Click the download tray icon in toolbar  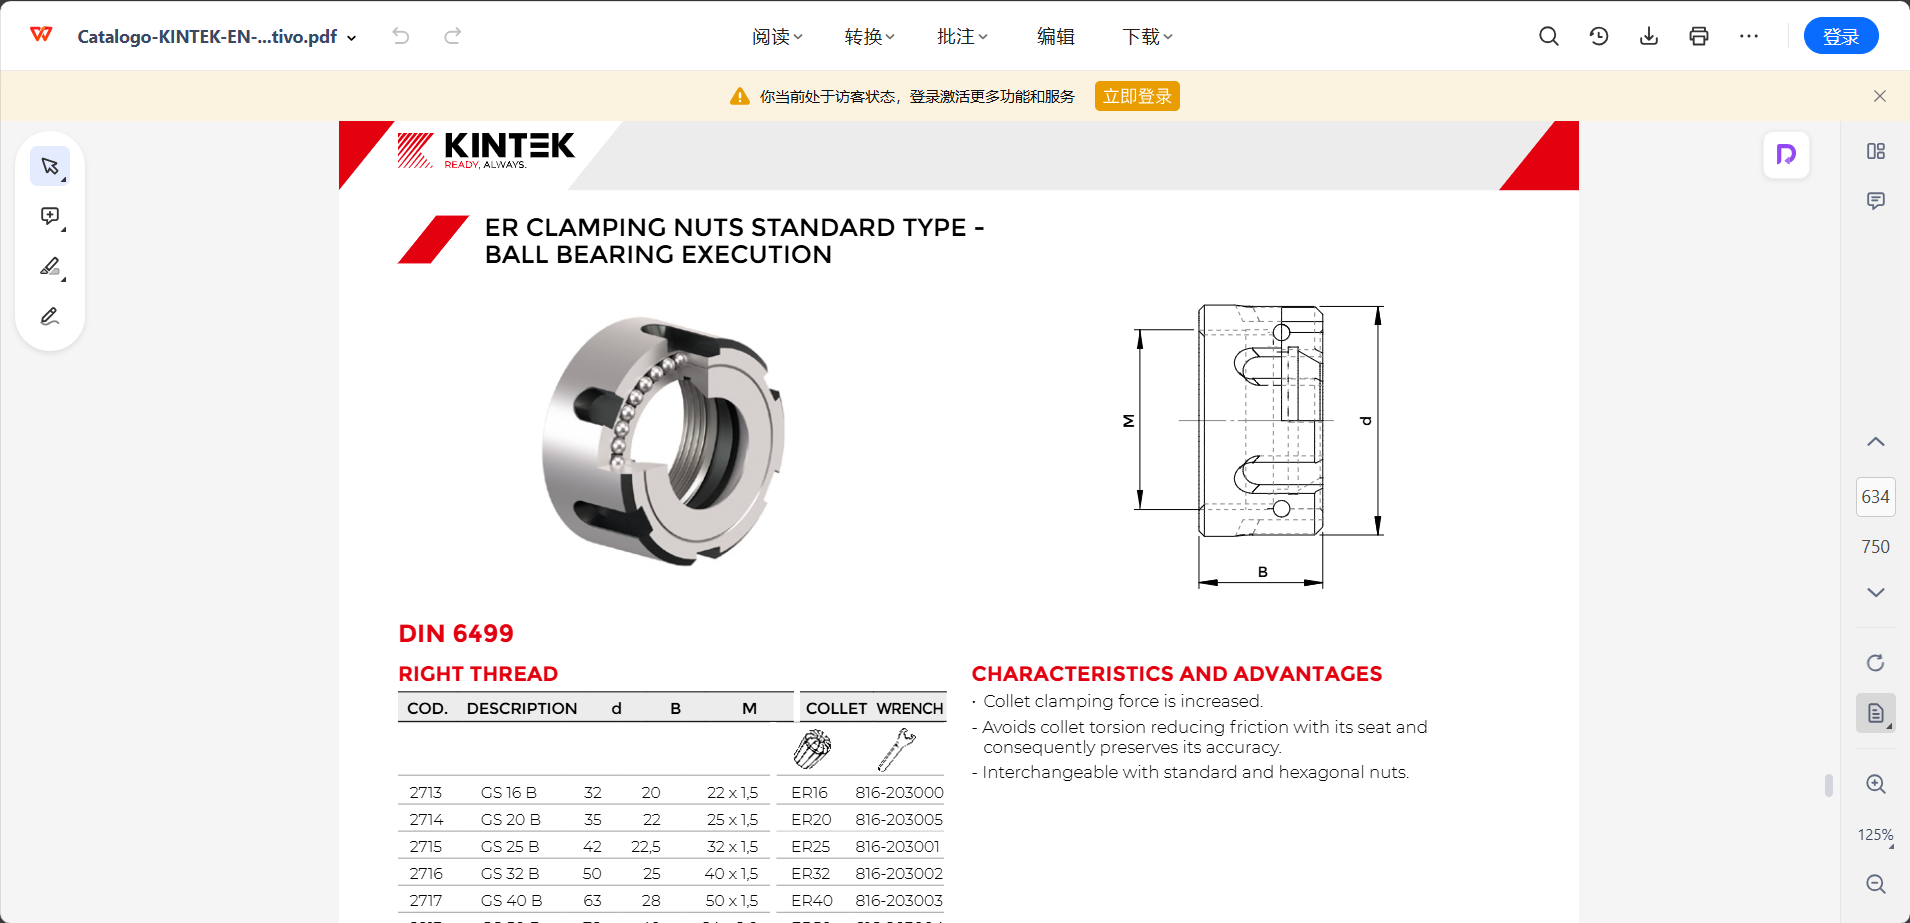(1648, 37)
